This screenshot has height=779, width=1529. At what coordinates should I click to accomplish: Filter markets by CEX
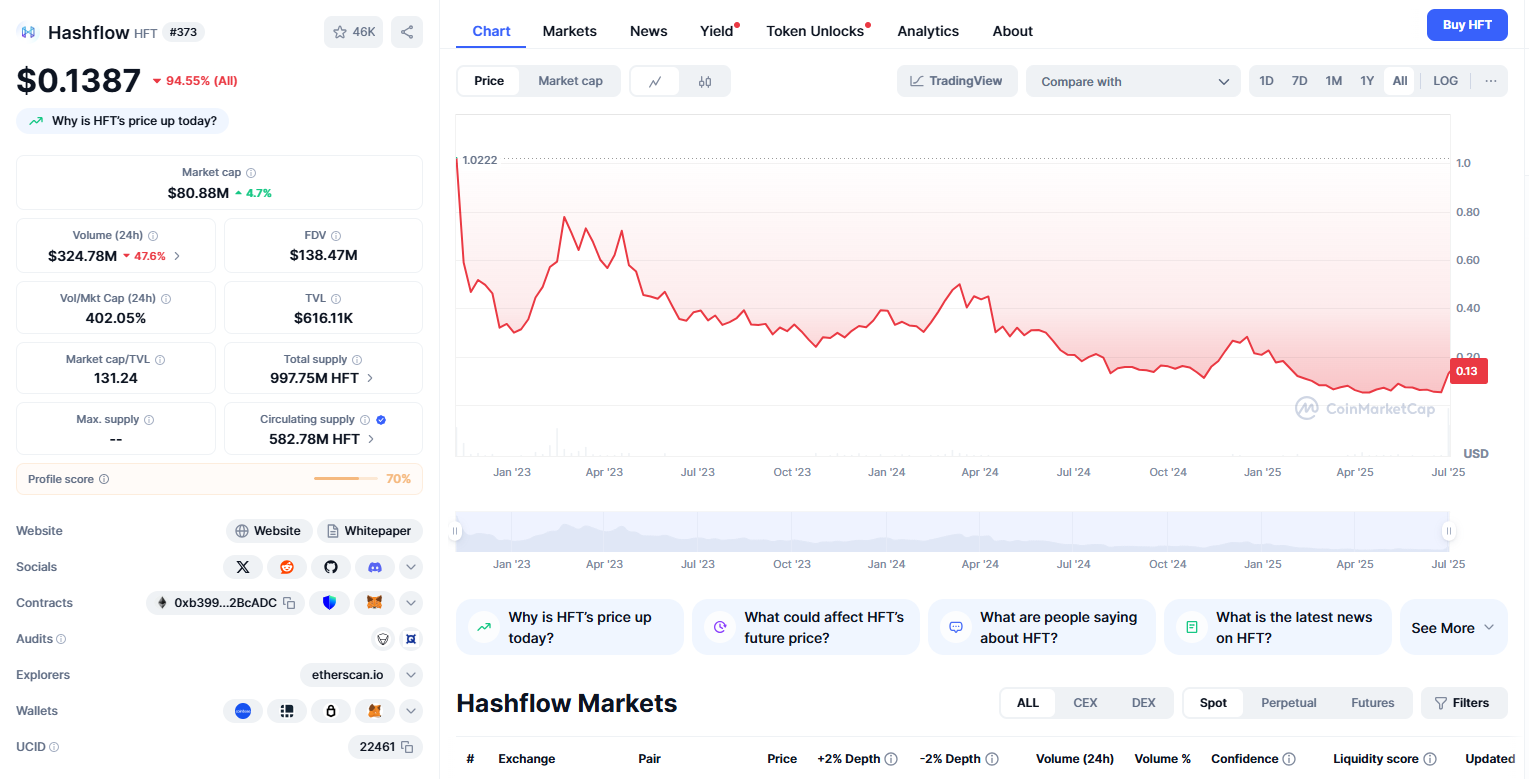pyautogui.click(x=1085, y=703)
